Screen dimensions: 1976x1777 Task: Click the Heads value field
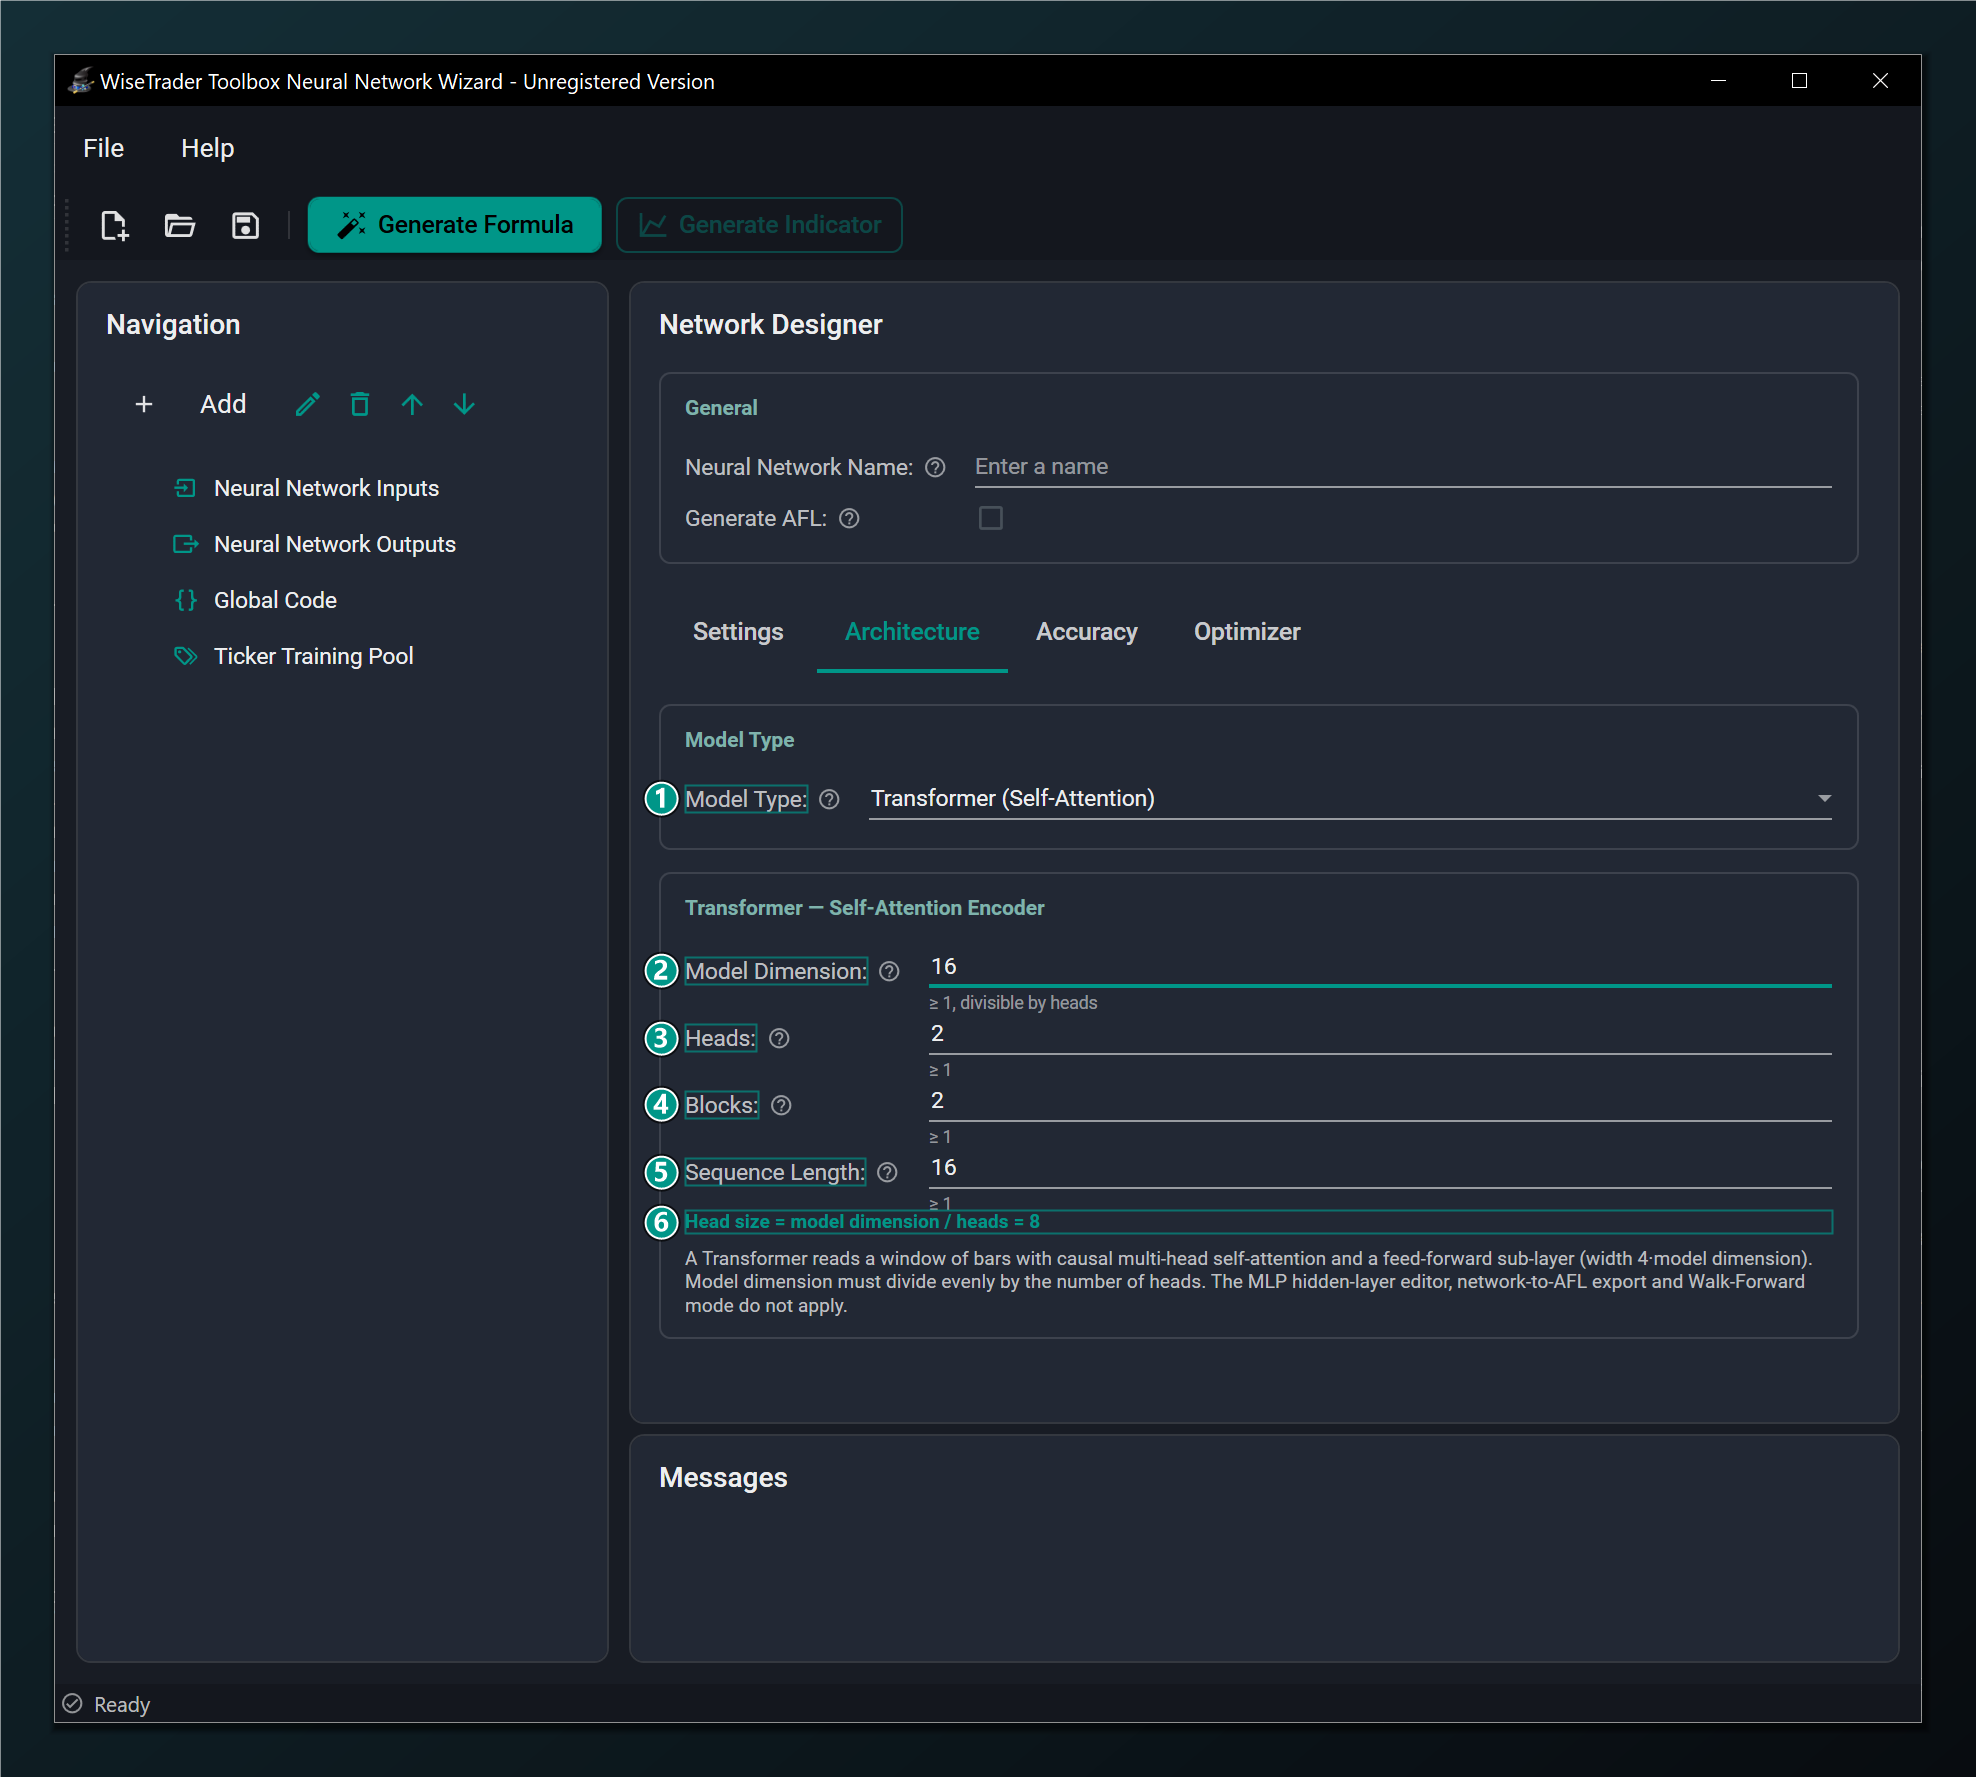[1380, 1034]
